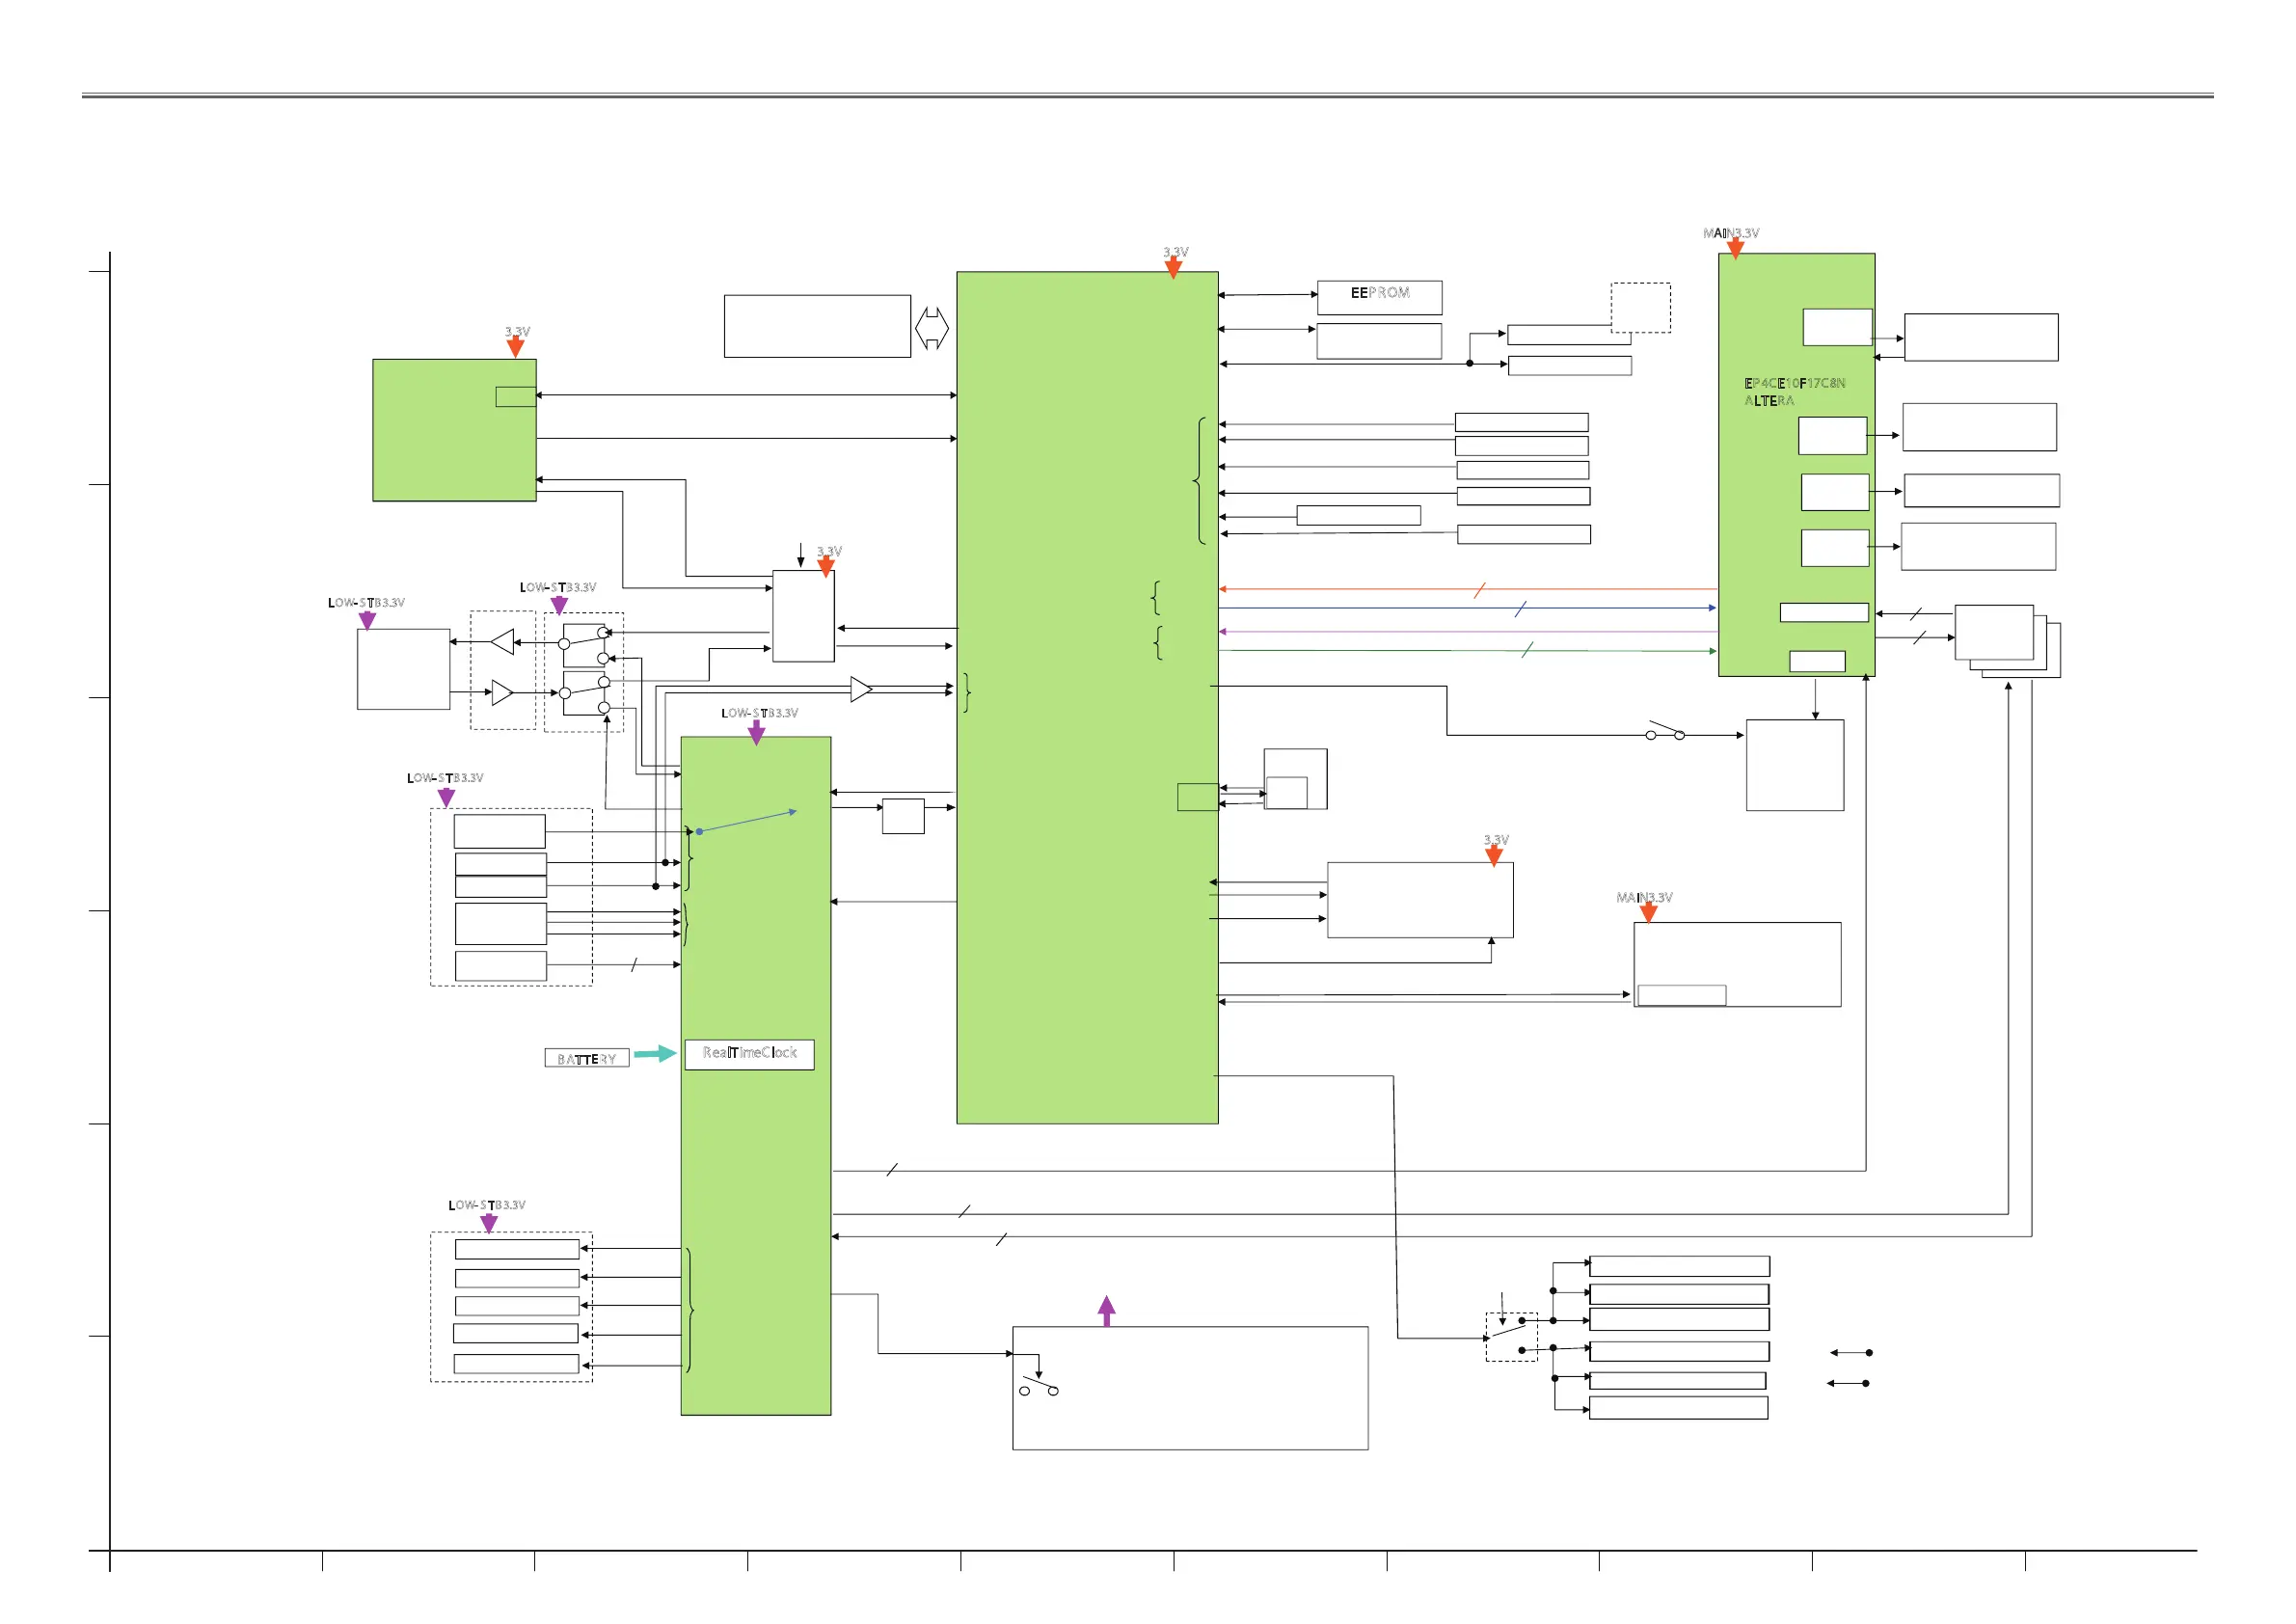
Task: Click the blue dot inside tall green block
Action: [x=699, y=831]
